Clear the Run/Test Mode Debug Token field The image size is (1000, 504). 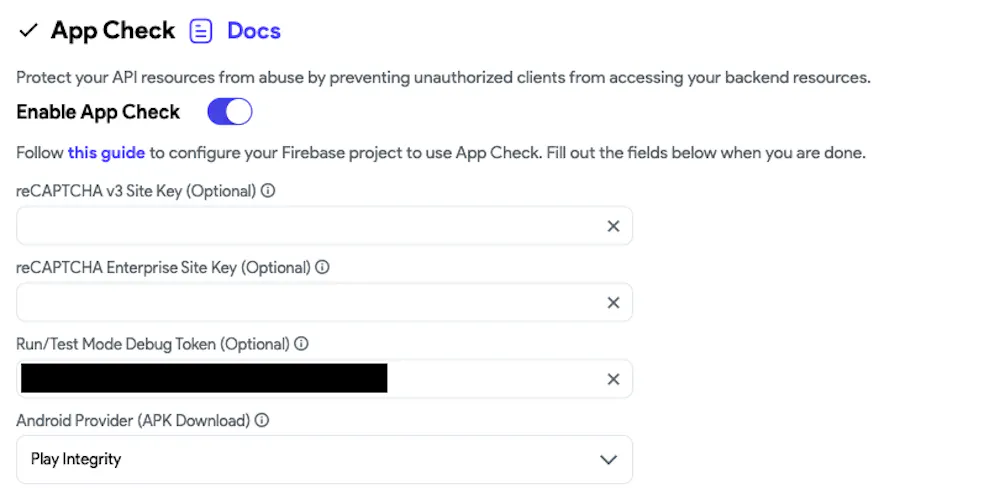(x=613, y=379)
